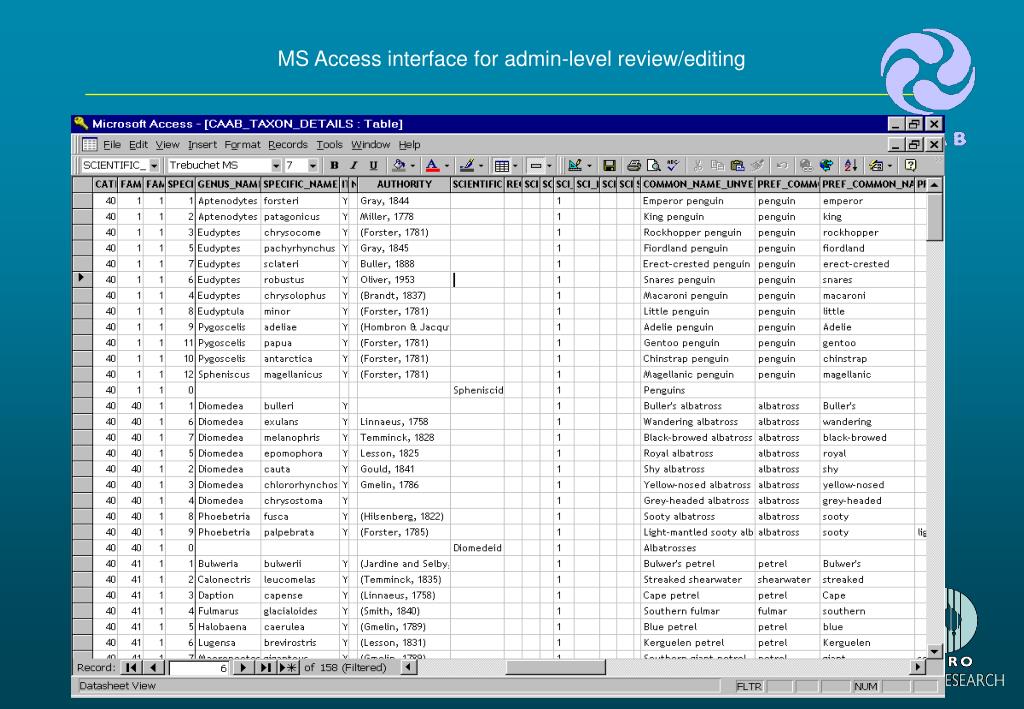This screenshot has width=1024, height=709.
Task: Click the vertical scrollbar up arrow
Action: tap(935, 185)
